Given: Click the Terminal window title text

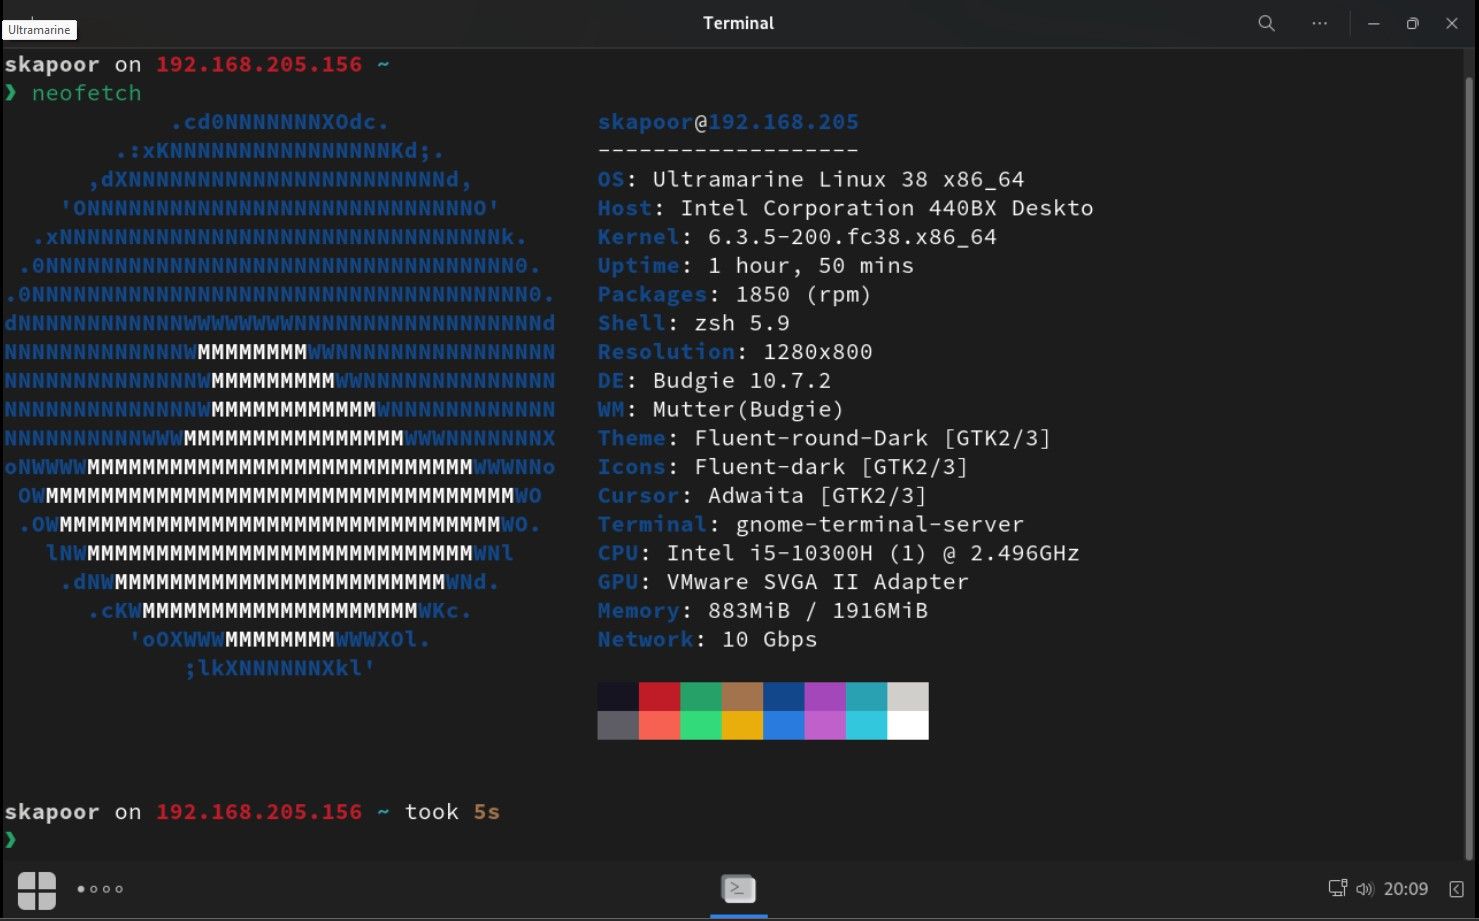Looking at the screenshot, I should coord(738,23).
